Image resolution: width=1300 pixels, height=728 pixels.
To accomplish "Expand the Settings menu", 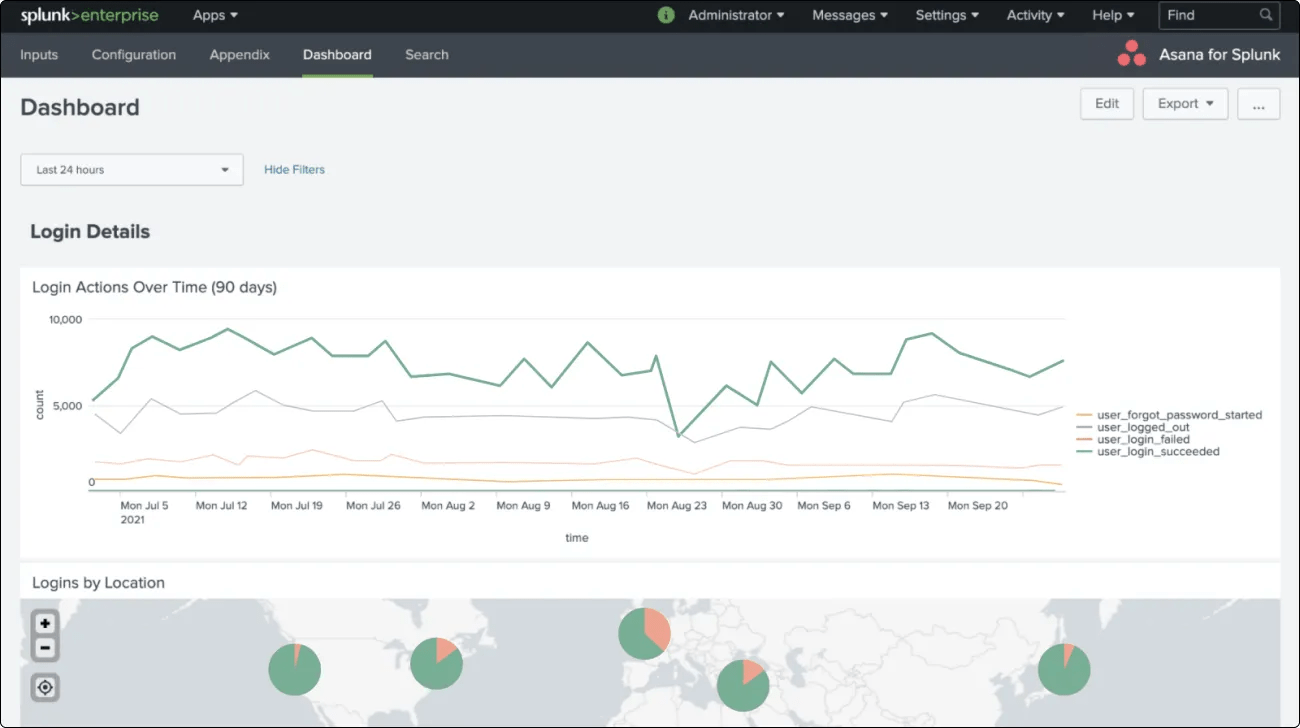I will pos(946,15).
